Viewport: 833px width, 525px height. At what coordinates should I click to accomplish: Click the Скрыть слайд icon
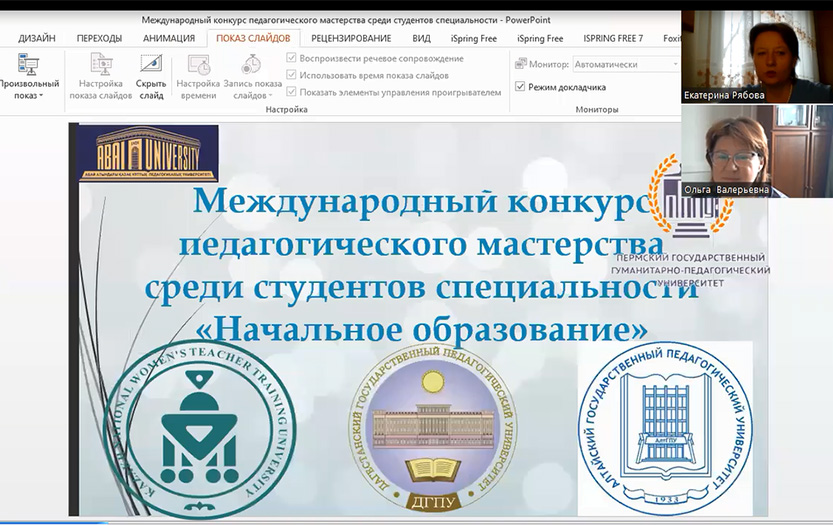click(x=151, y=65)
